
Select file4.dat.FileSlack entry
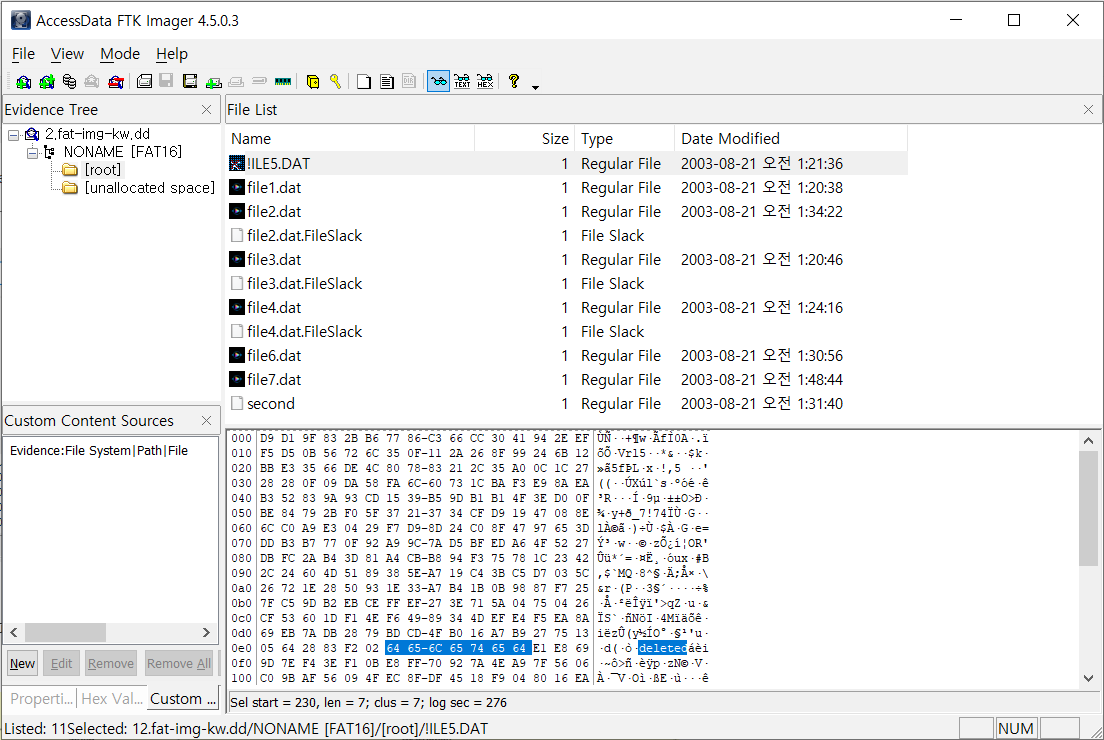click(305, 332)
